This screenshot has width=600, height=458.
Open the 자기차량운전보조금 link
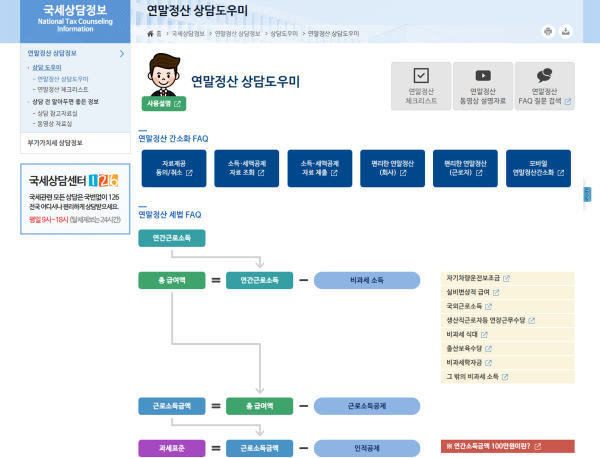(478, 278)
